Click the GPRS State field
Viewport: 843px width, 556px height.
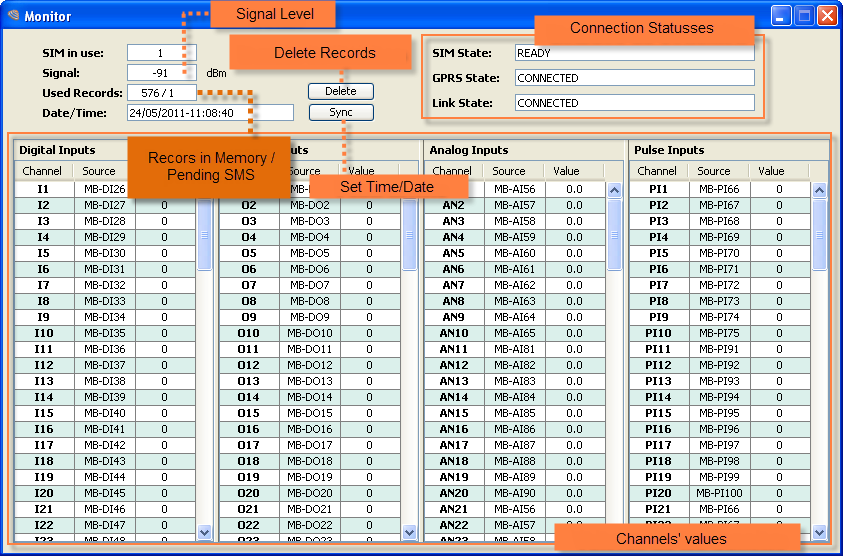[634, 78]
